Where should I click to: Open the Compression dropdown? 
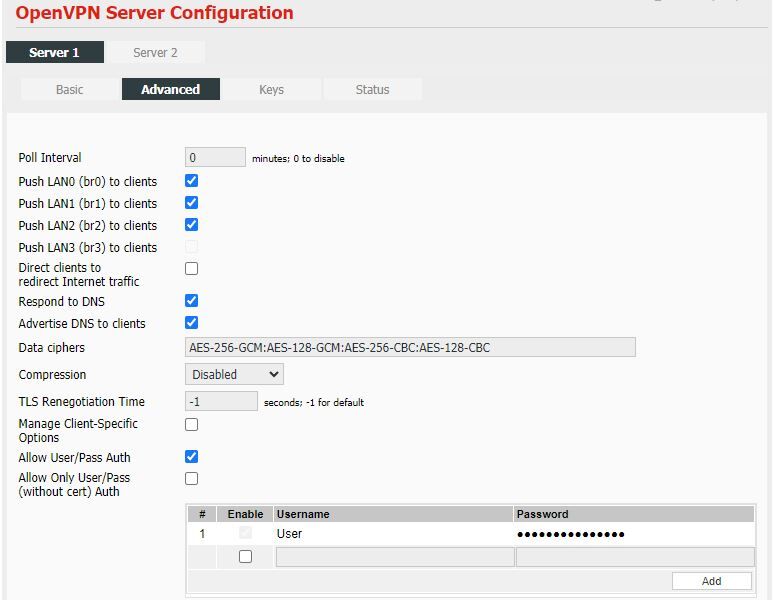coord(234,374)
